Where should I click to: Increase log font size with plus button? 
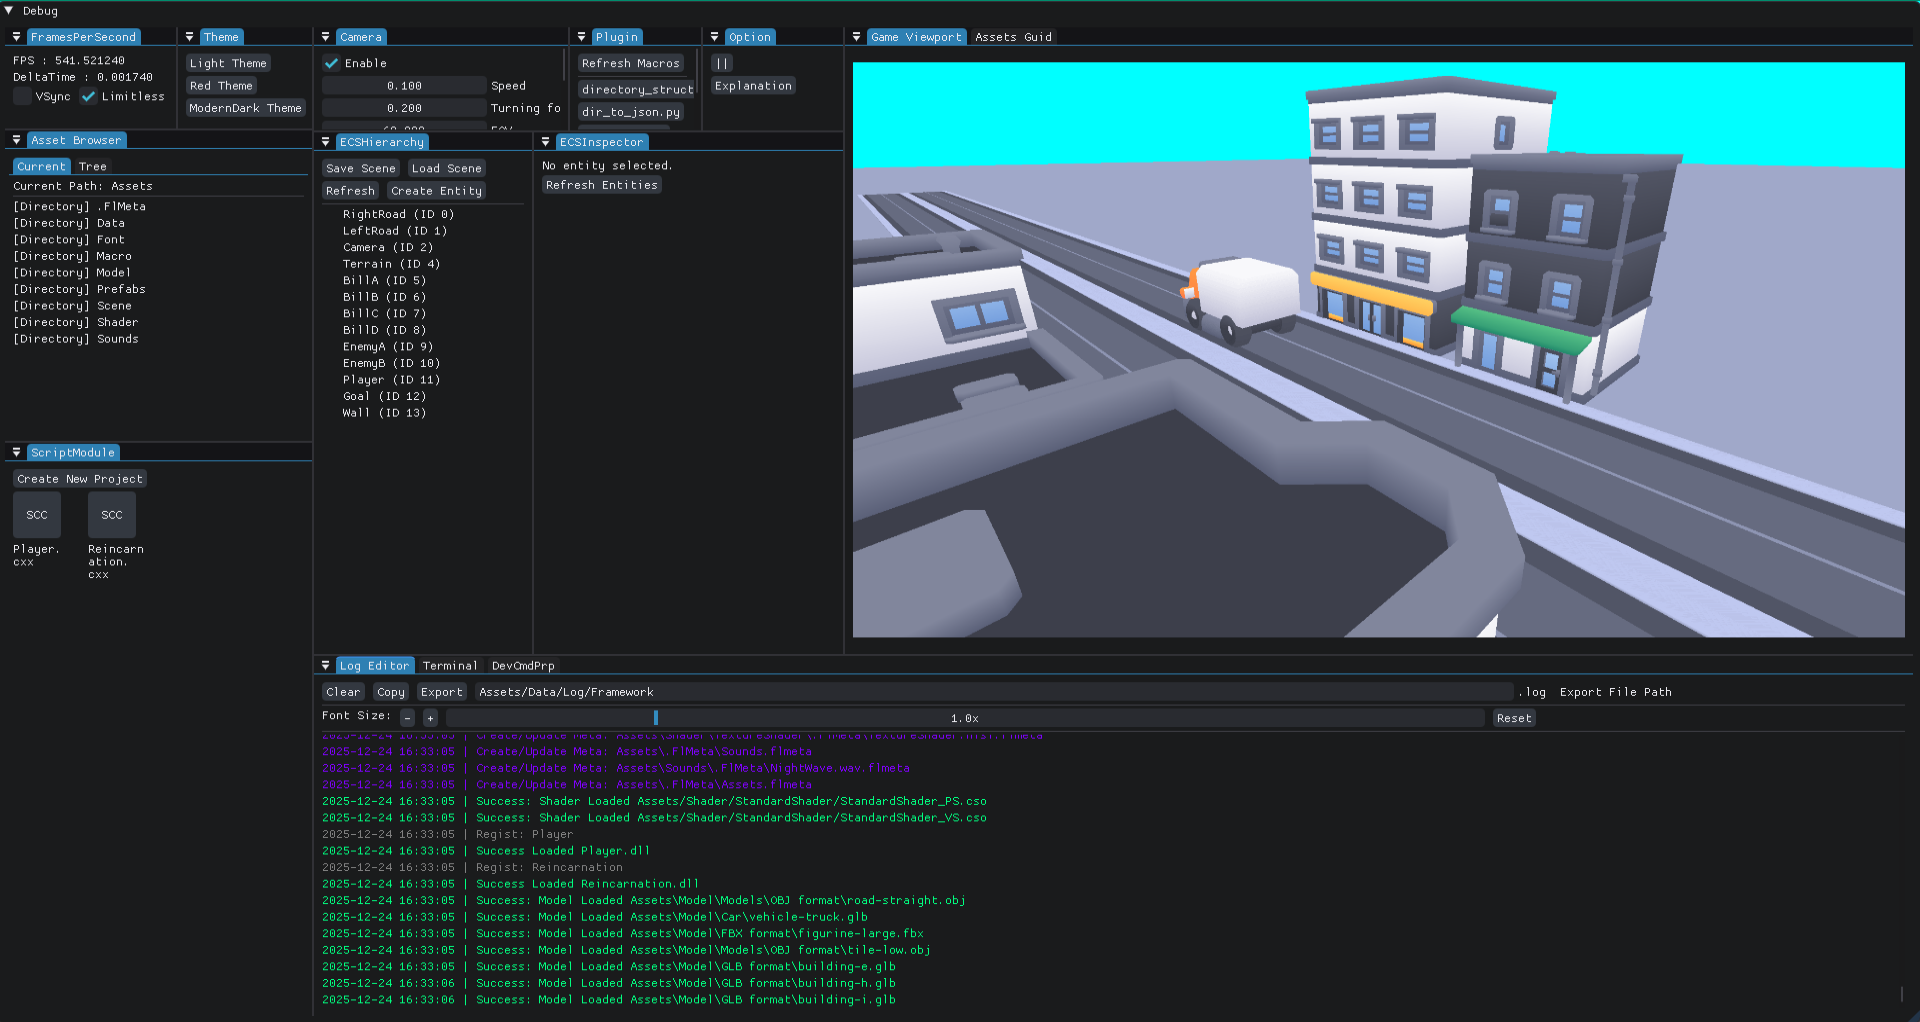(430, 718)
